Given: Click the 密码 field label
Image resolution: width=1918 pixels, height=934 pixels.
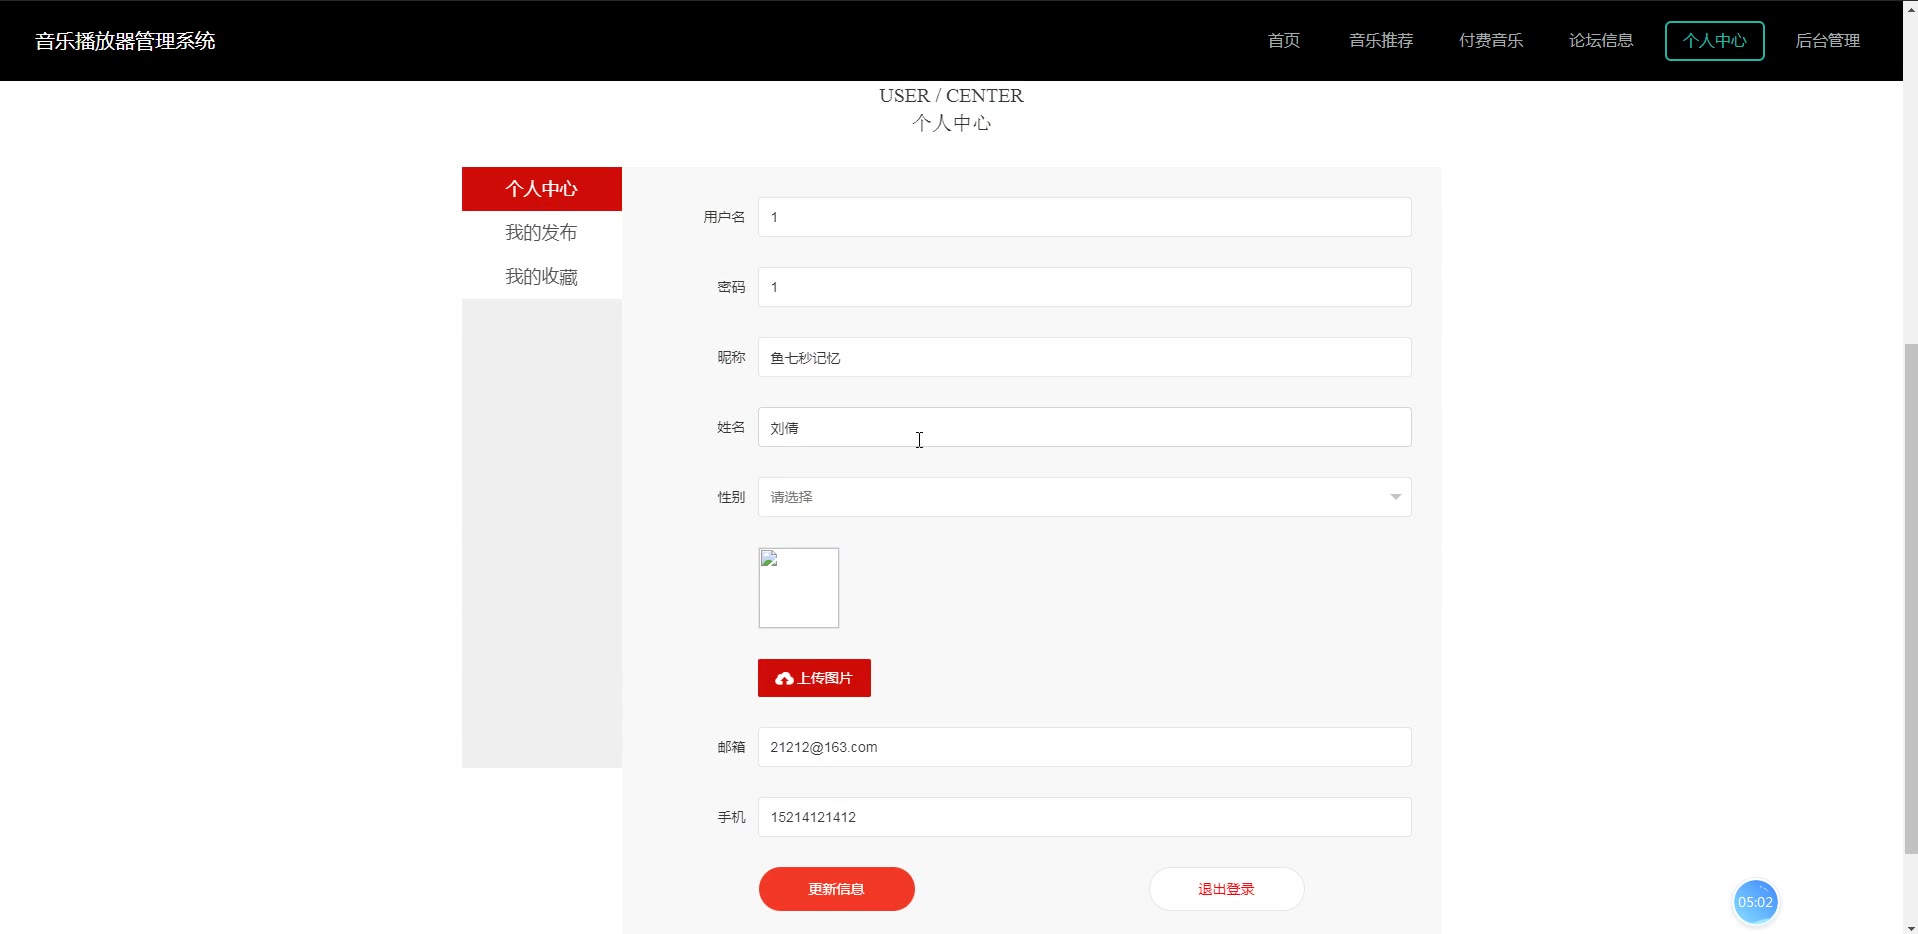Looking at the screenshot, I should pyautogui.click(x=731, y=287).
